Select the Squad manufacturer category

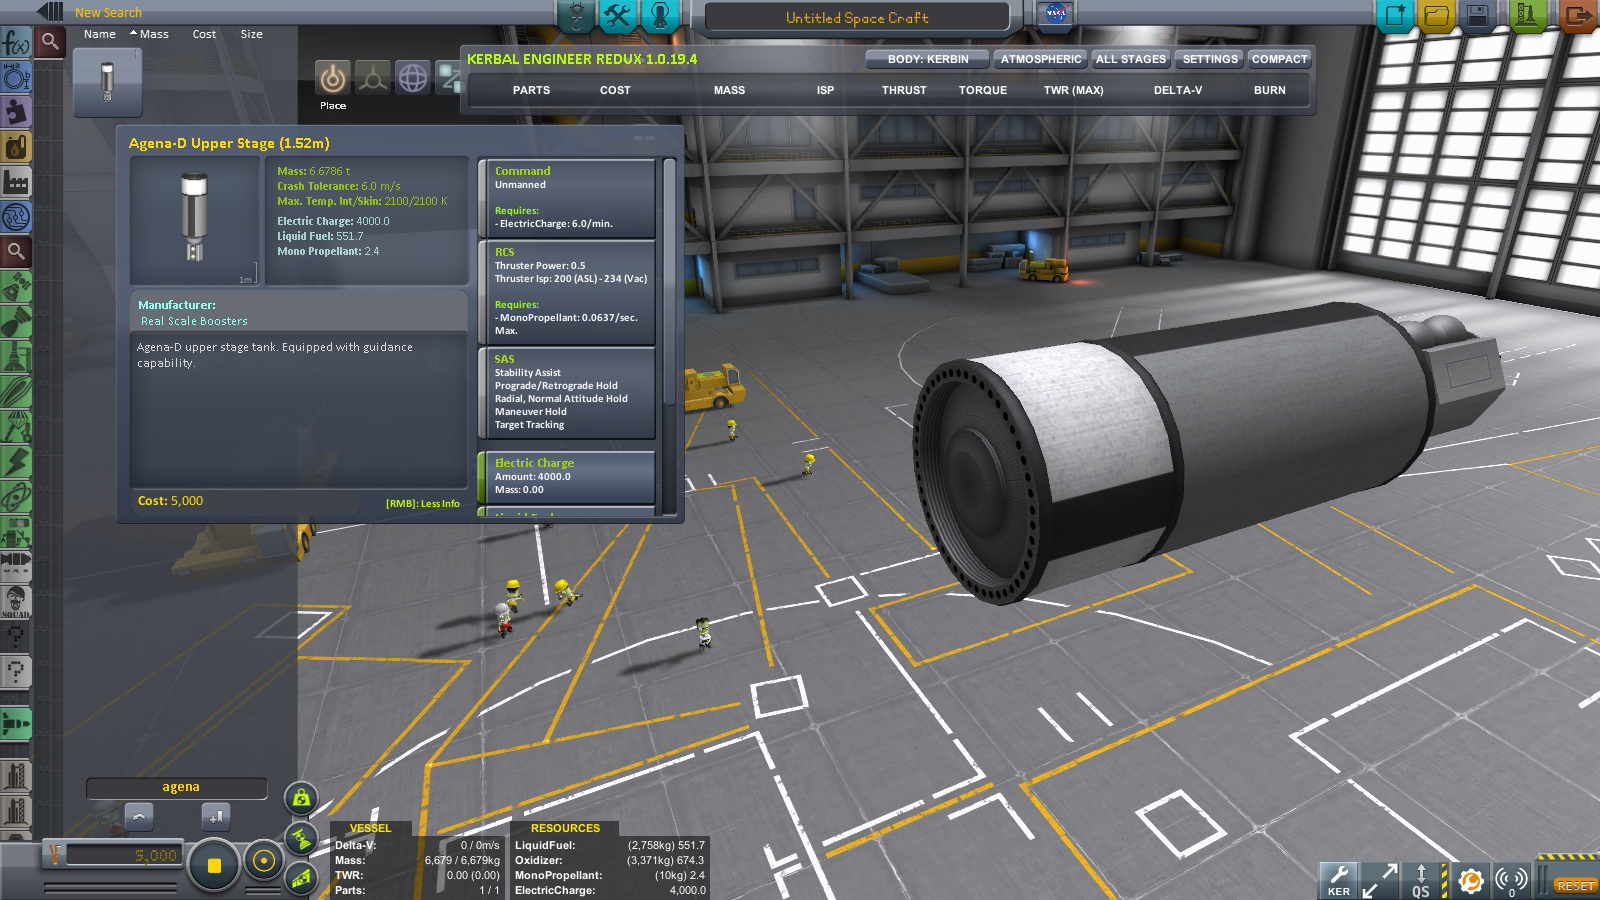point(16,602)
